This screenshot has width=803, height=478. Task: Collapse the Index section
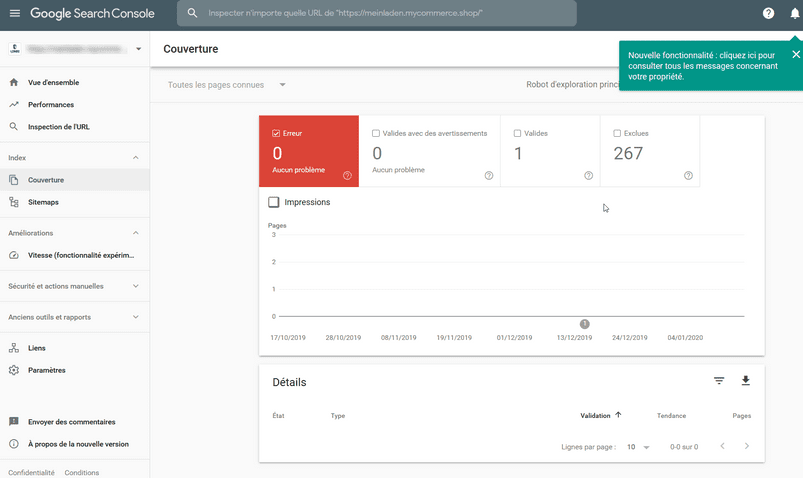tap(136, 158)
